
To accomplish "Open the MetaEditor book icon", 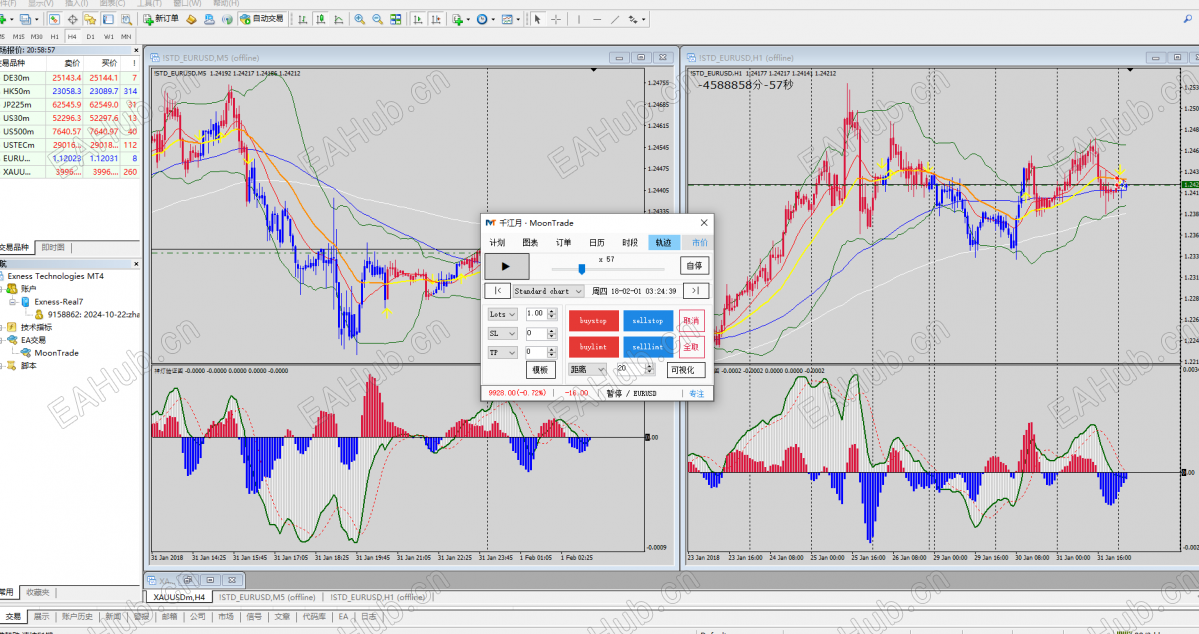I will [x=192, y=19].
